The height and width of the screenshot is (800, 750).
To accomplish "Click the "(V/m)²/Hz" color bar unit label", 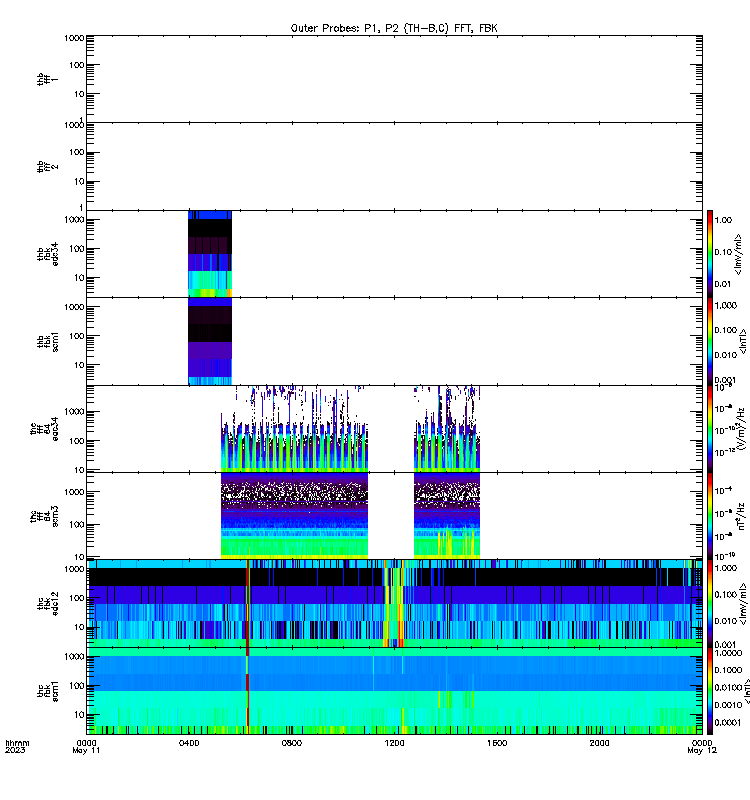I will click(x=741, y=429).
